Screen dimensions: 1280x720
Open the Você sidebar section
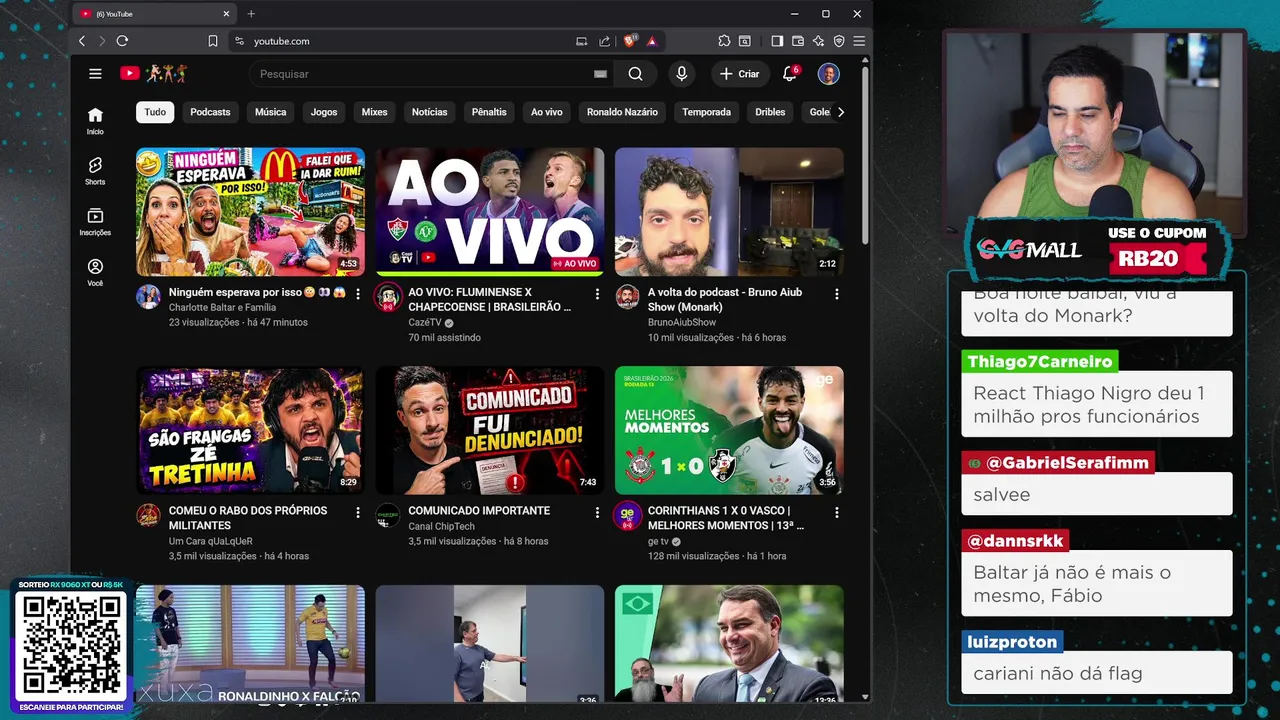click(x=95, y=273)
